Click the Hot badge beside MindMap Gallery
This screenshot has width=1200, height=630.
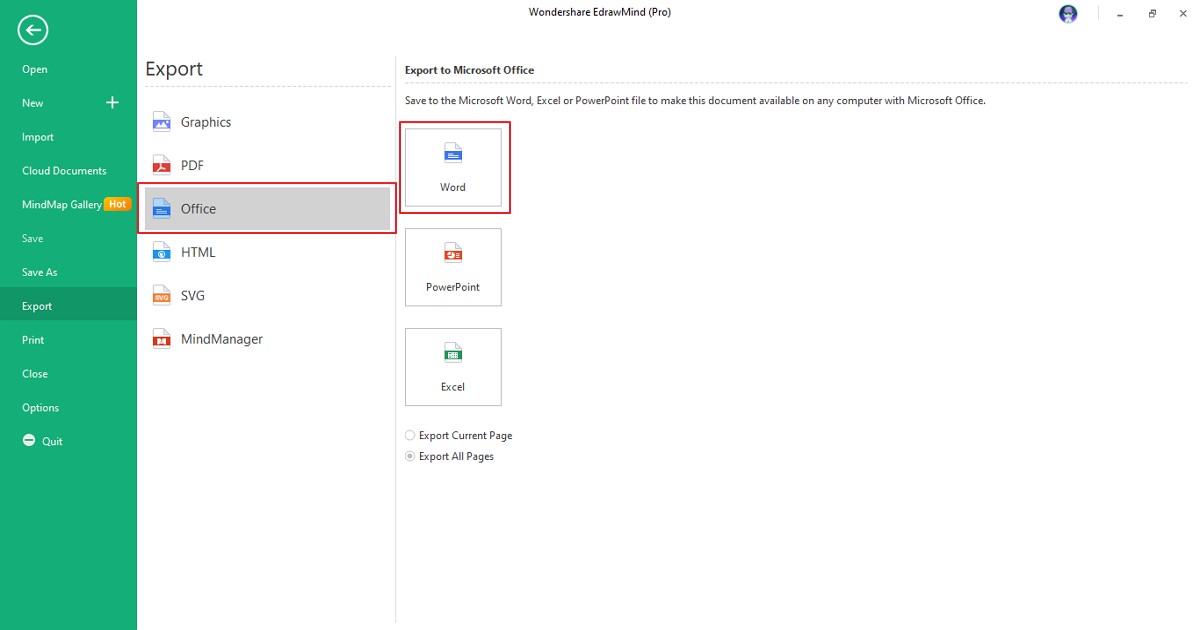(118, 204)
